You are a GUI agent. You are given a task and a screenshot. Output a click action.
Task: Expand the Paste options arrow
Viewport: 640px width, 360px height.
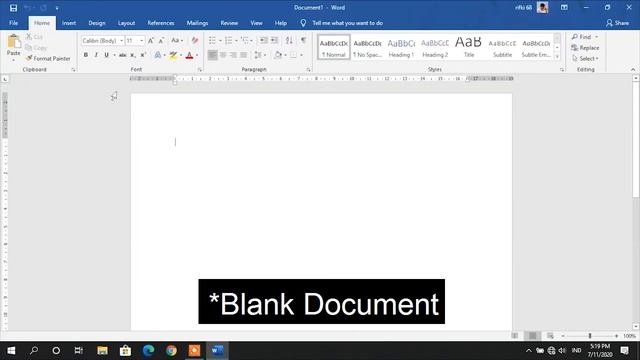tap(13, 60)
